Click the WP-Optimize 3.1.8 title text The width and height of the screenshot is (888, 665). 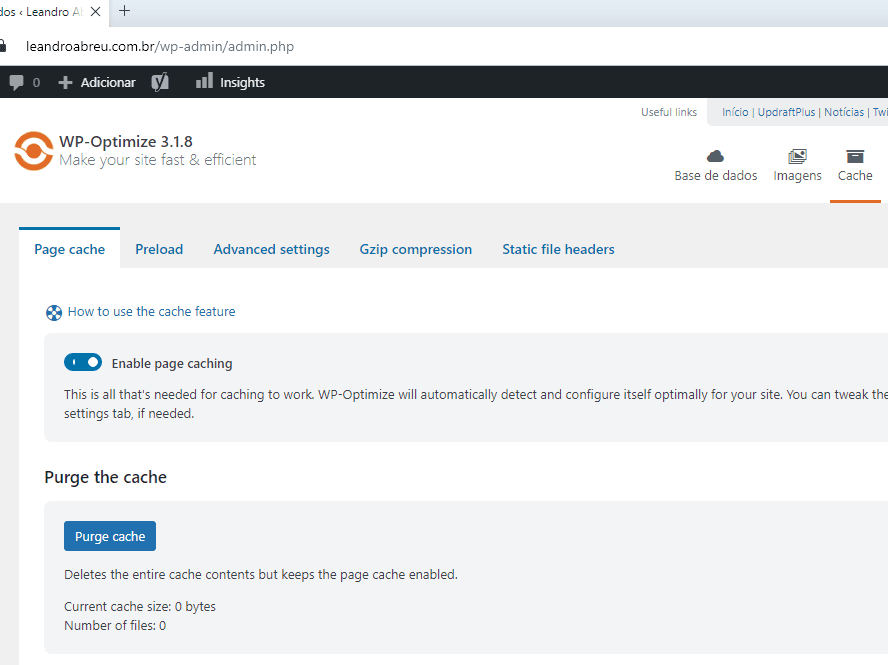pos(126,142)
